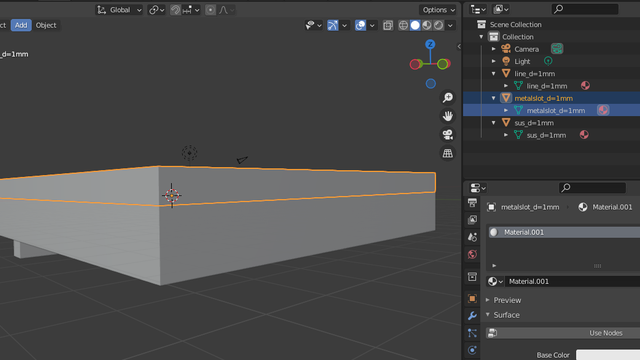The height and width of the screenshot is (360, 640).
Task: Open the Modifiers wrench tab
Action: pos(473,316)
